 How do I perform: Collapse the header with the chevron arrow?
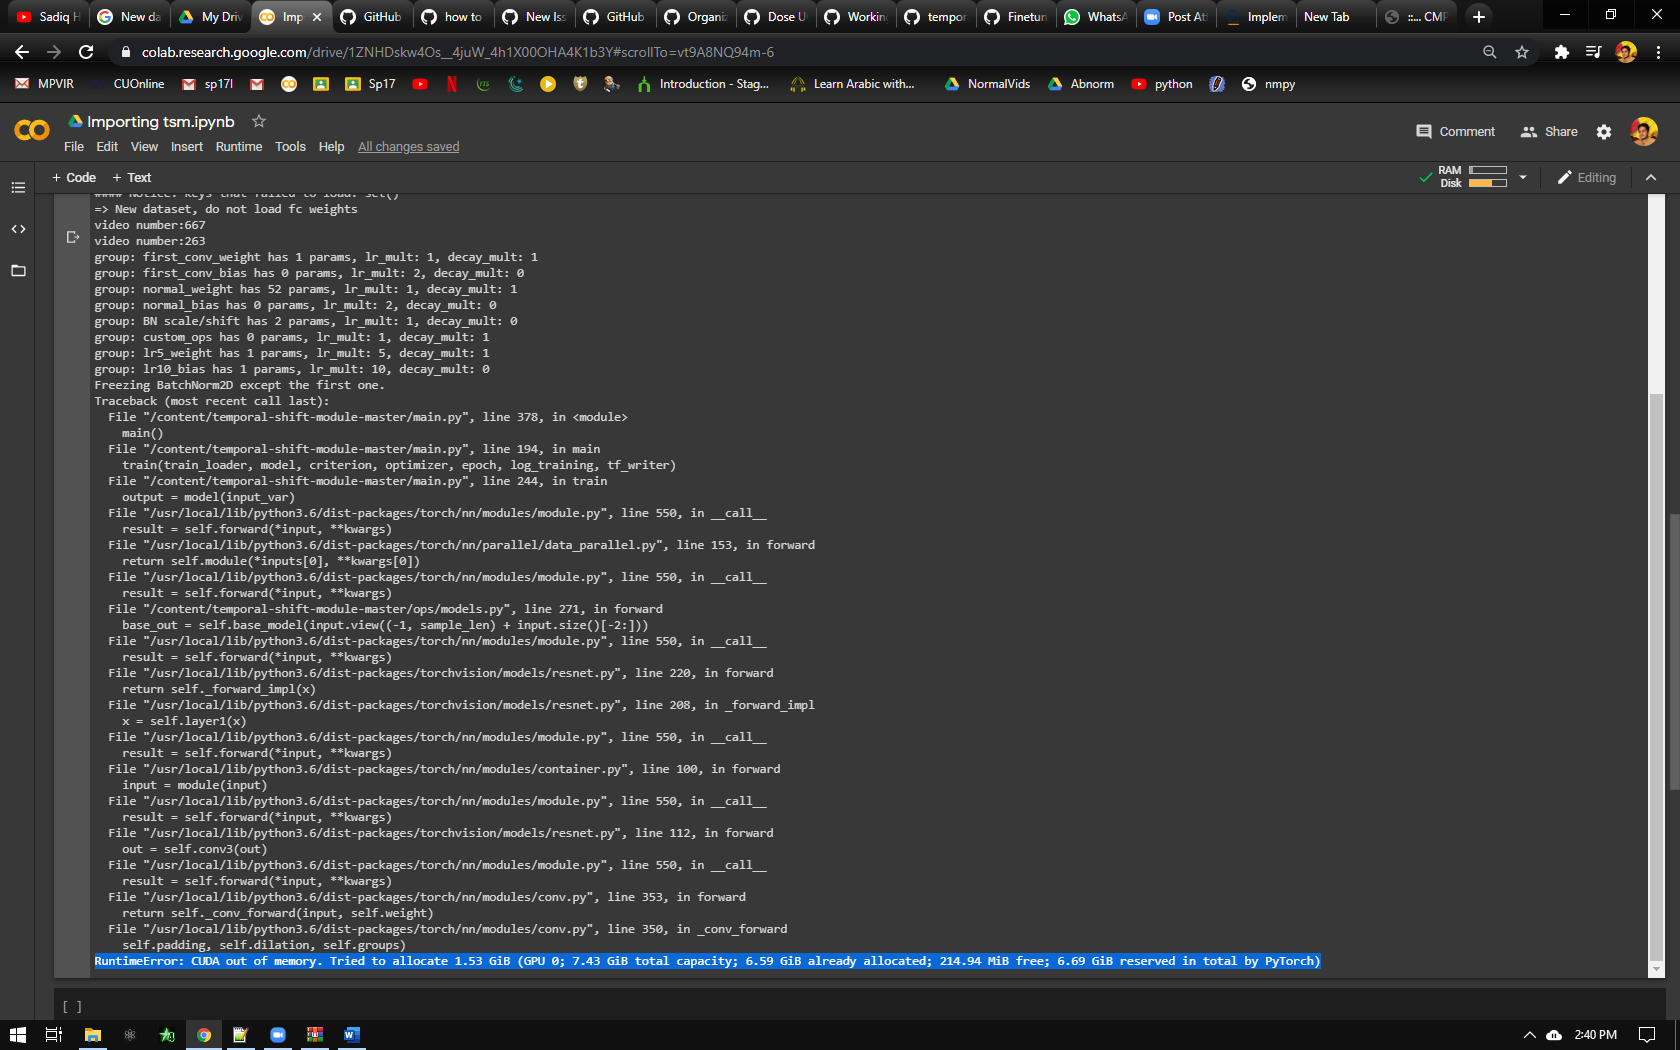[x=1651, y=177]
